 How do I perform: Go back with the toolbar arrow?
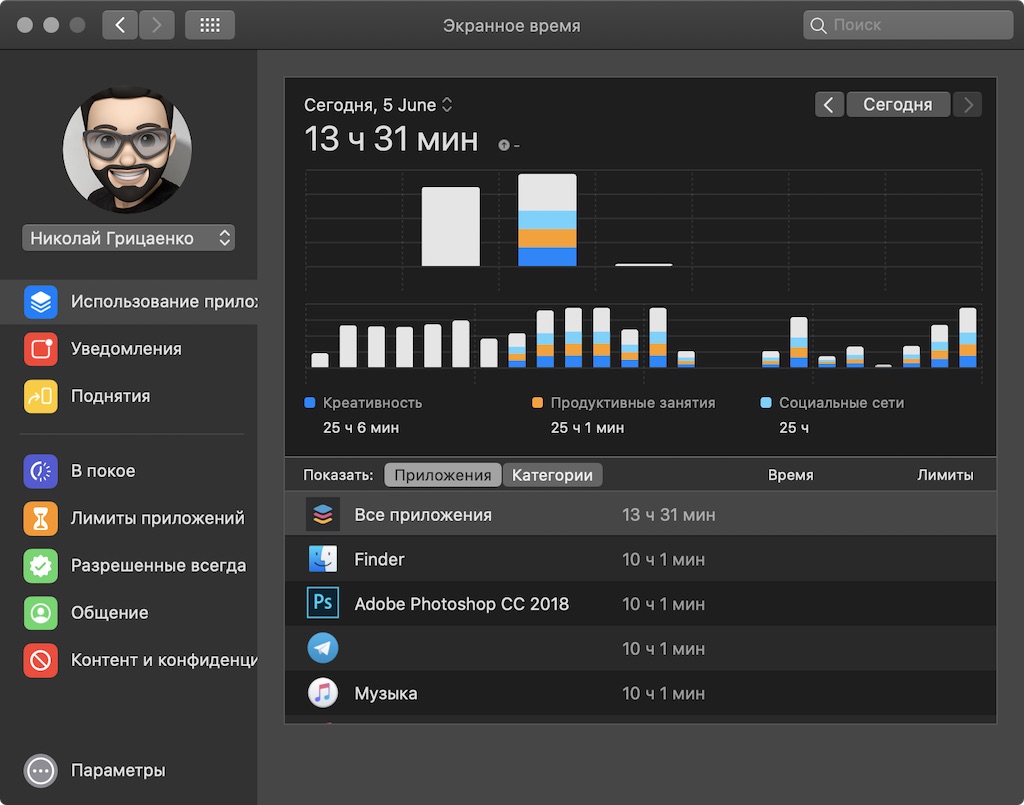coord(120,25)
